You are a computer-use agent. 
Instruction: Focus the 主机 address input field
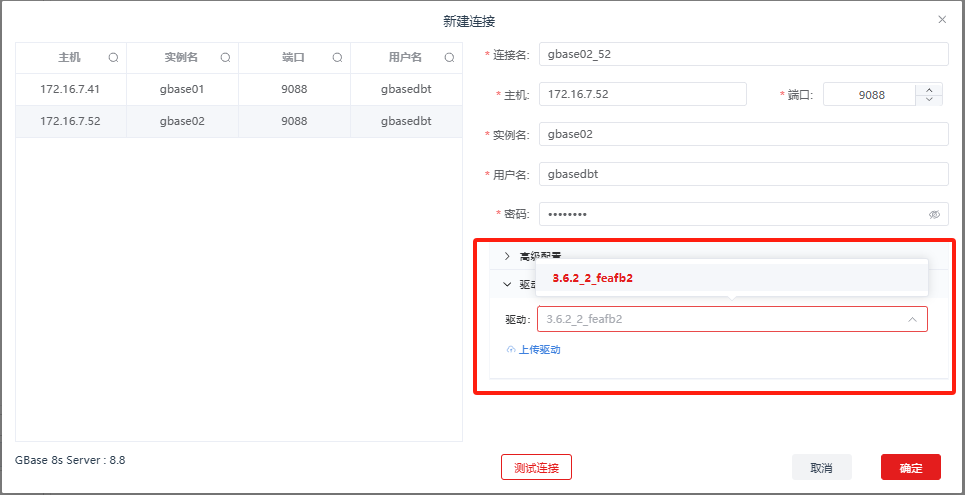642,94
